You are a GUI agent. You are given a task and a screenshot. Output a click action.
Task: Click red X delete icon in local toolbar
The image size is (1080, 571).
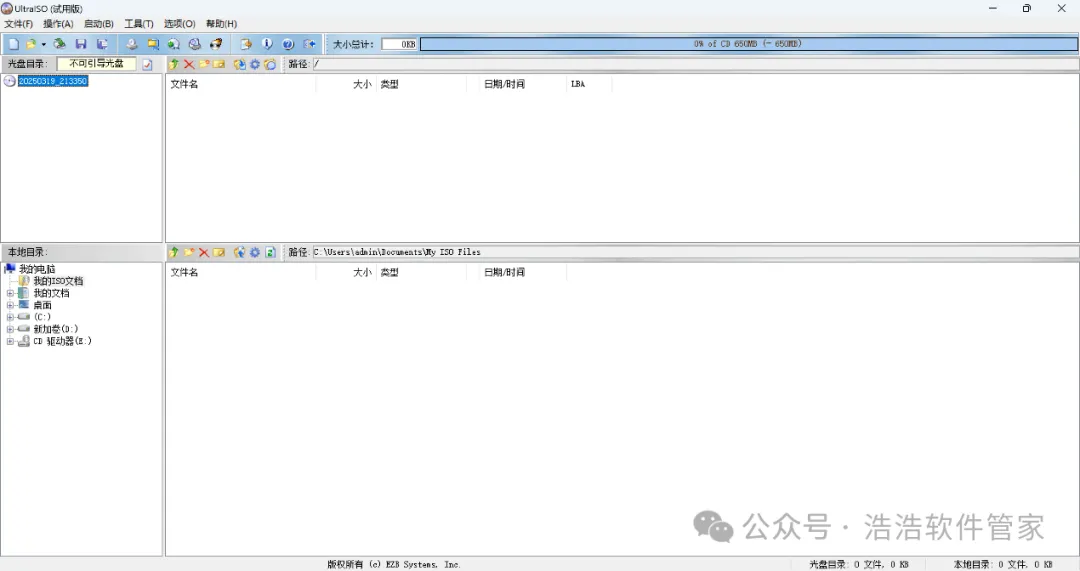click(x=204, y=252)
